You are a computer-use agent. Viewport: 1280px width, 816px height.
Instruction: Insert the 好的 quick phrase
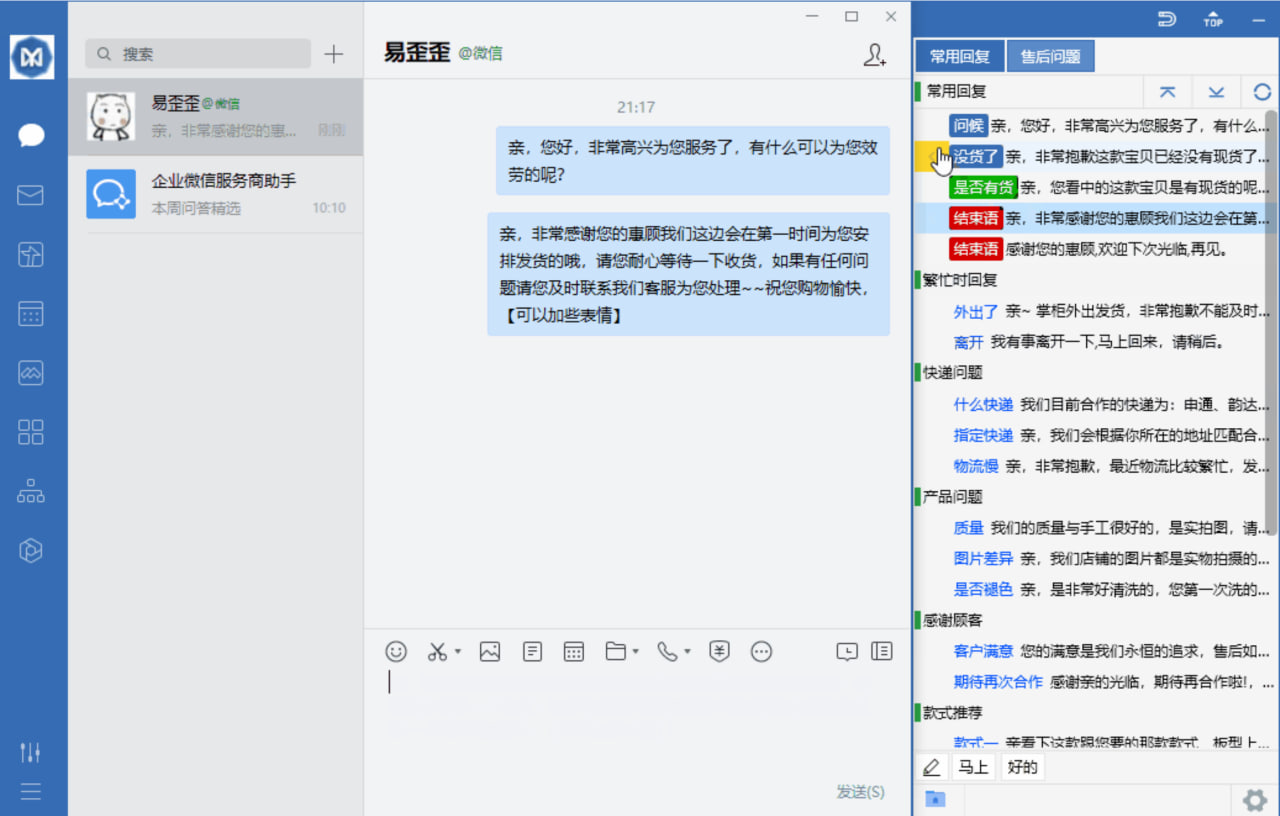(1022, 768)
